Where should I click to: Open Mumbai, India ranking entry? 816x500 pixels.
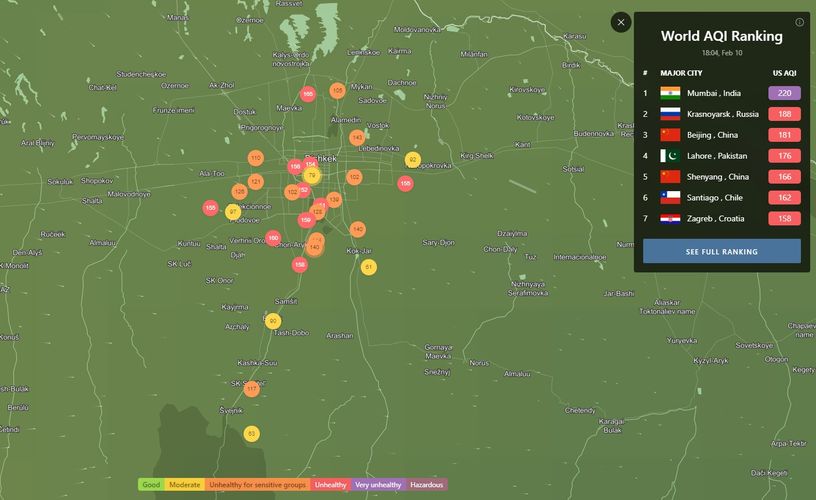(x=714, y=93)
